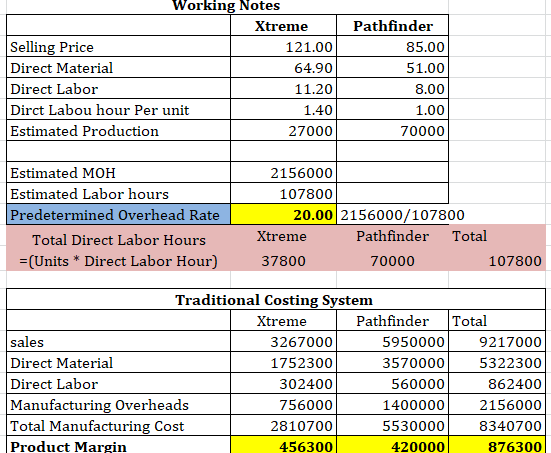The width and height of the screenshot is (551, 453).
Task: Click the formula note 2156000/107800
Action: (x=402, y=215)
